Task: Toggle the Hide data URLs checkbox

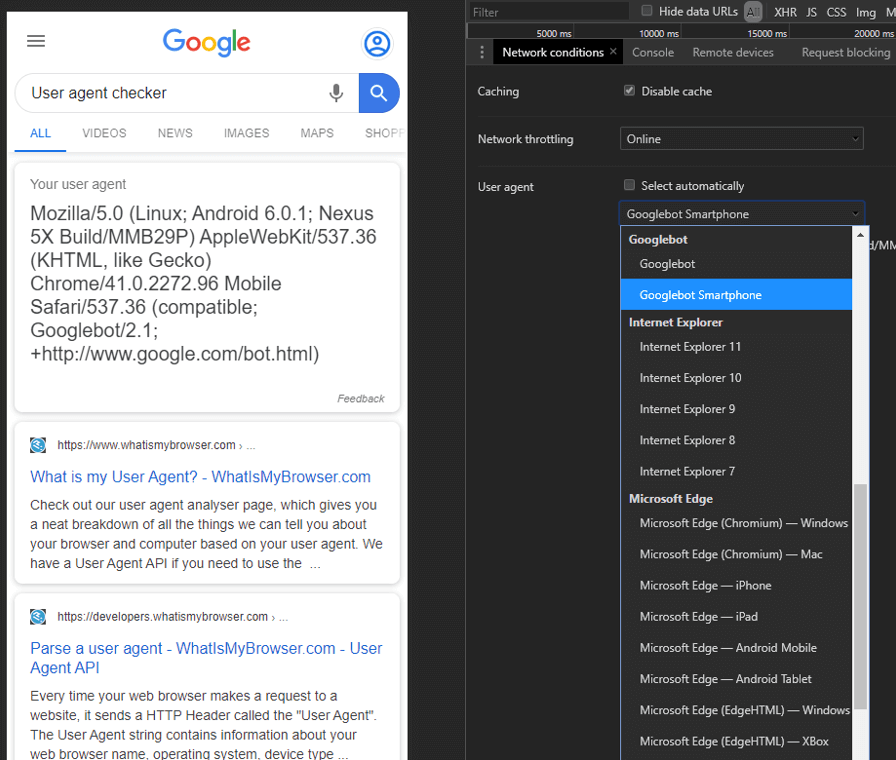Action: [x=646, y=10]
